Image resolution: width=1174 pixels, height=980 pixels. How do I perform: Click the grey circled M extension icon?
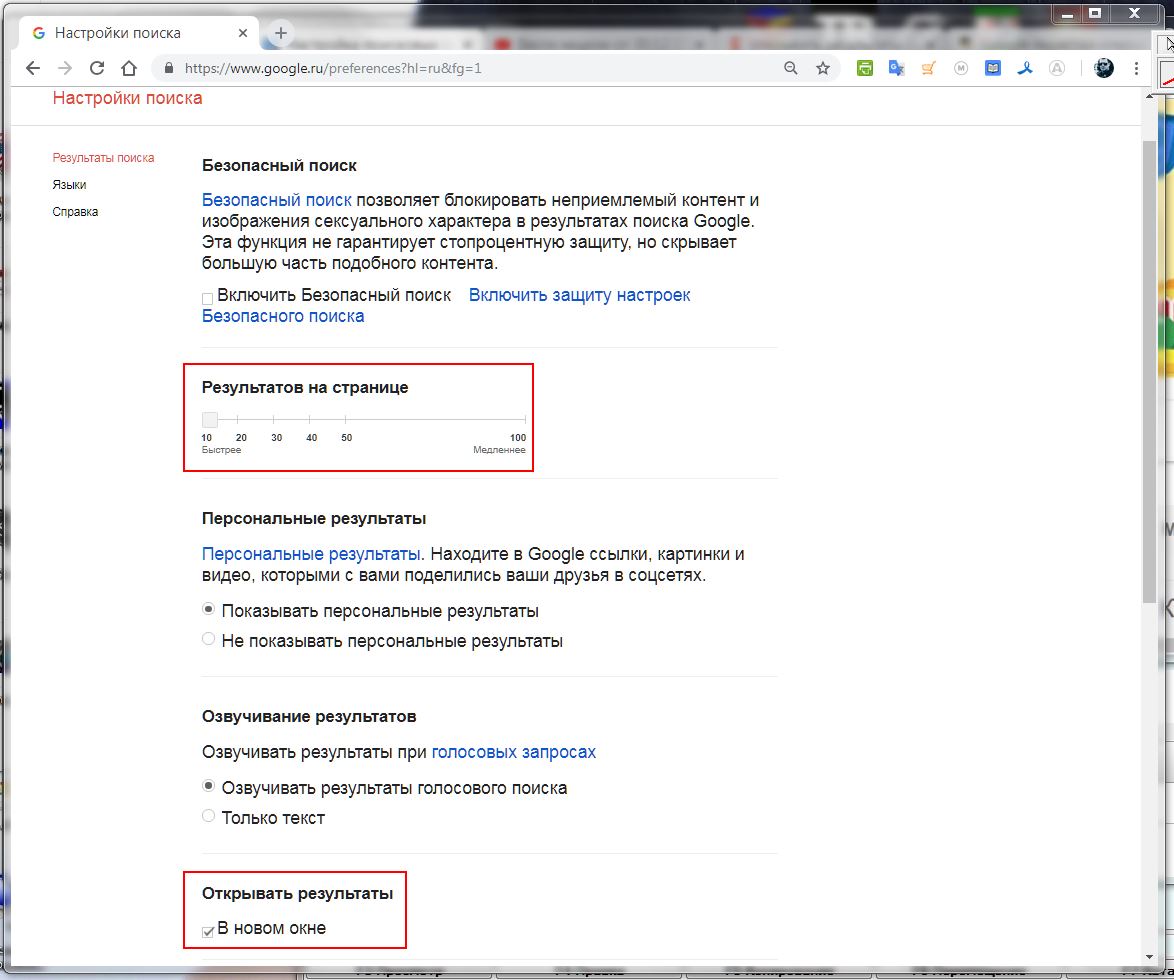[x=961, y=68]
